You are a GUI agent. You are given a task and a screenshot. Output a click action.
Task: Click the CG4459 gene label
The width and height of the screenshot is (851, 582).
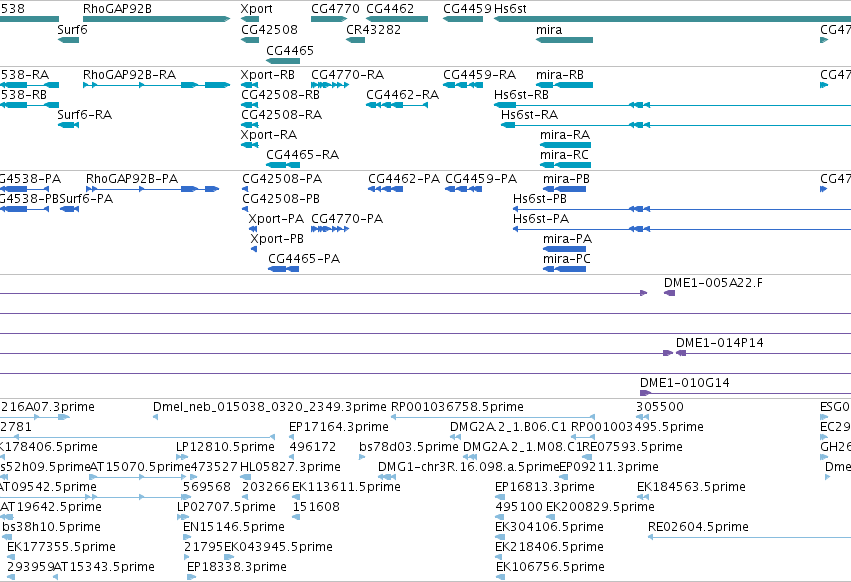[467, 9]
